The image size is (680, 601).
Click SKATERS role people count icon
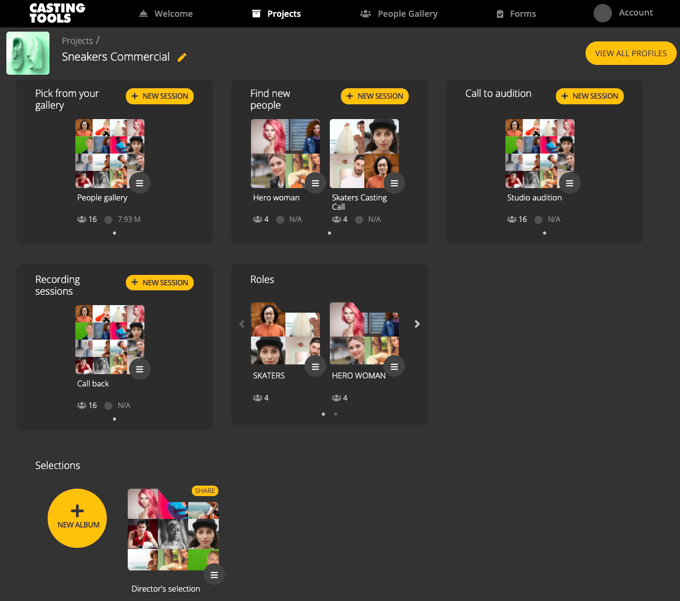pos(258,398)
